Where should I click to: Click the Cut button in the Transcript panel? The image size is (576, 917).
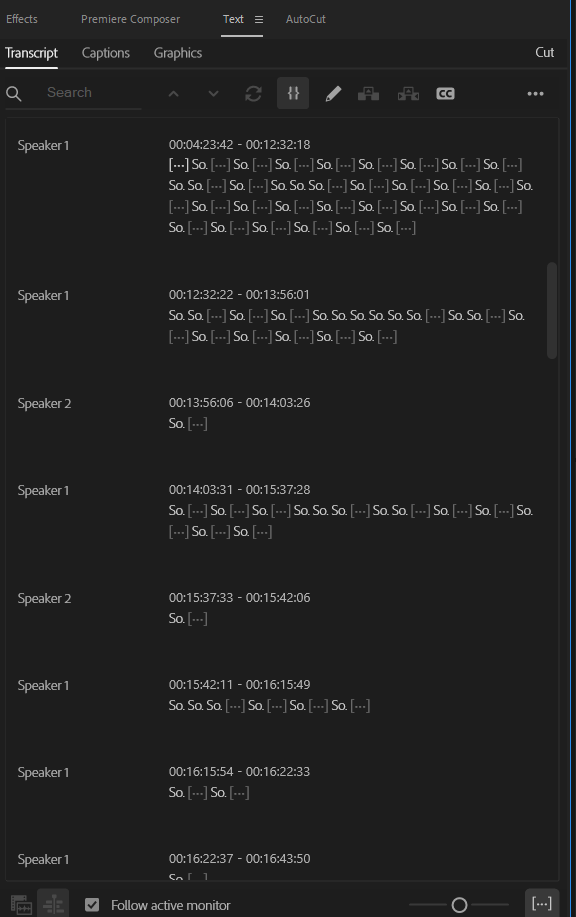pyautogui.click(x=544, y=52)
